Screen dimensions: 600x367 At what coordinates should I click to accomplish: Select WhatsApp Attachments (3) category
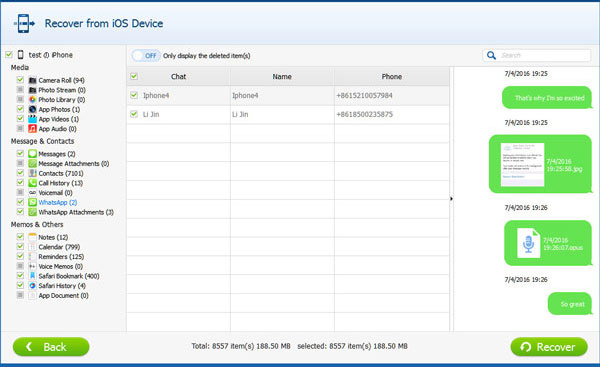(x=76, y=212)
